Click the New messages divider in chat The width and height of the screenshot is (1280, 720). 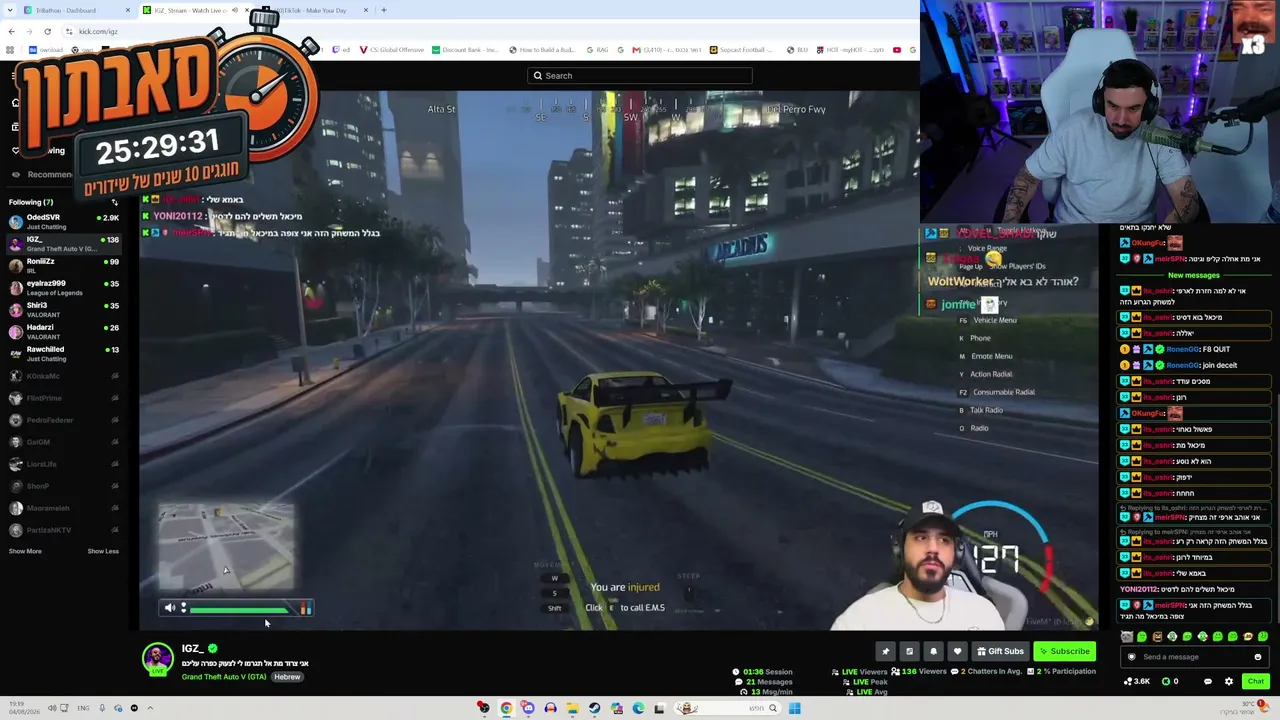[x=1194, y=275]
